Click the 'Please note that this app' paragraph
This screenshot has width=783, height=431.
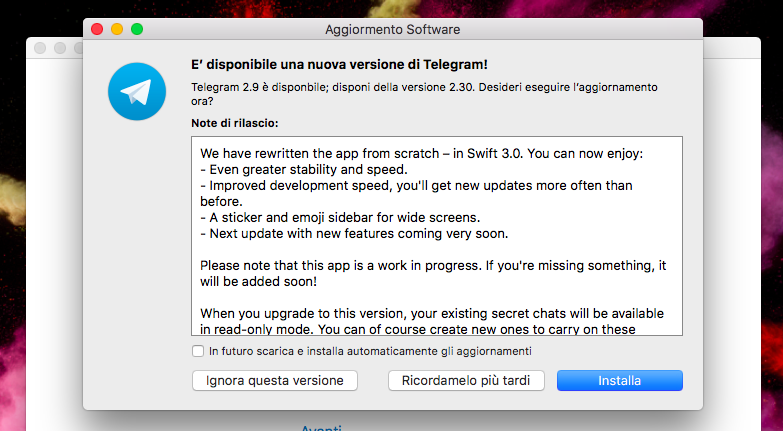pos(433,273)
